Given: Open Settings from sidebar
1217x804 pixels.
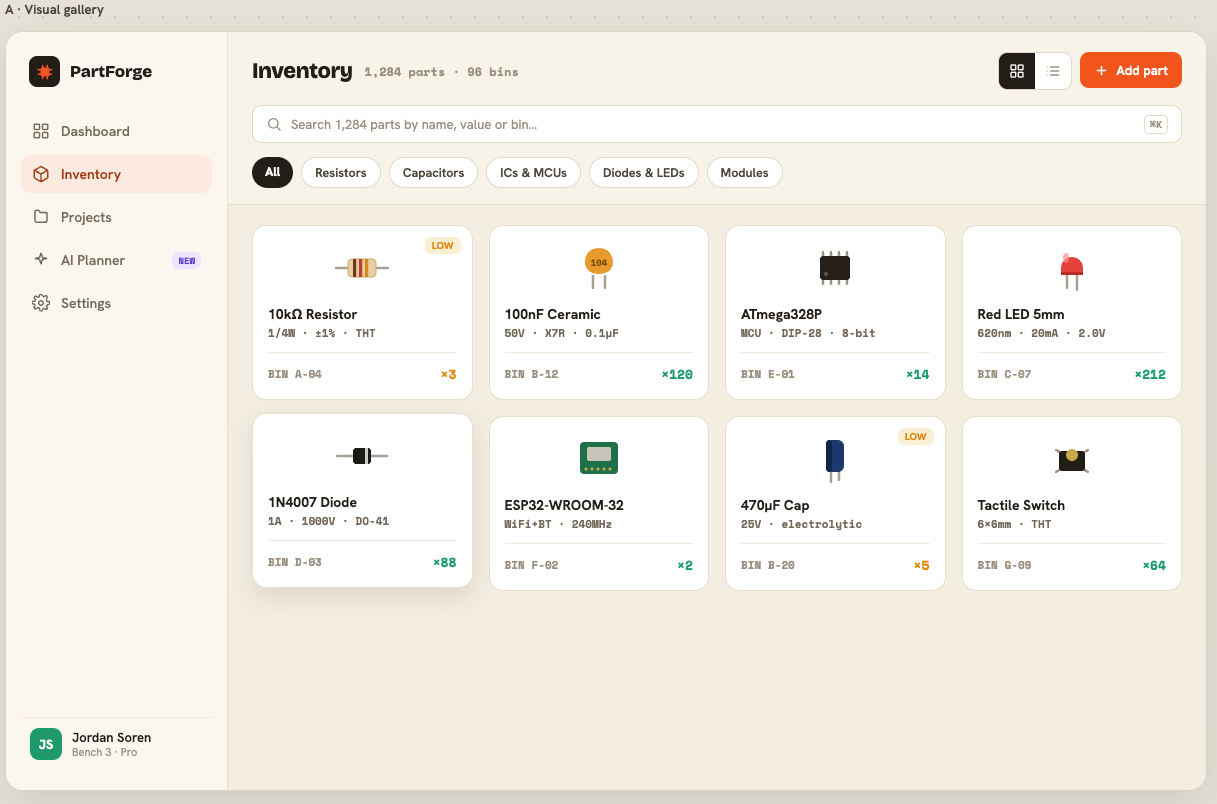Looking at the screenshot, I should pyautogui.click(x=116, y=303).
